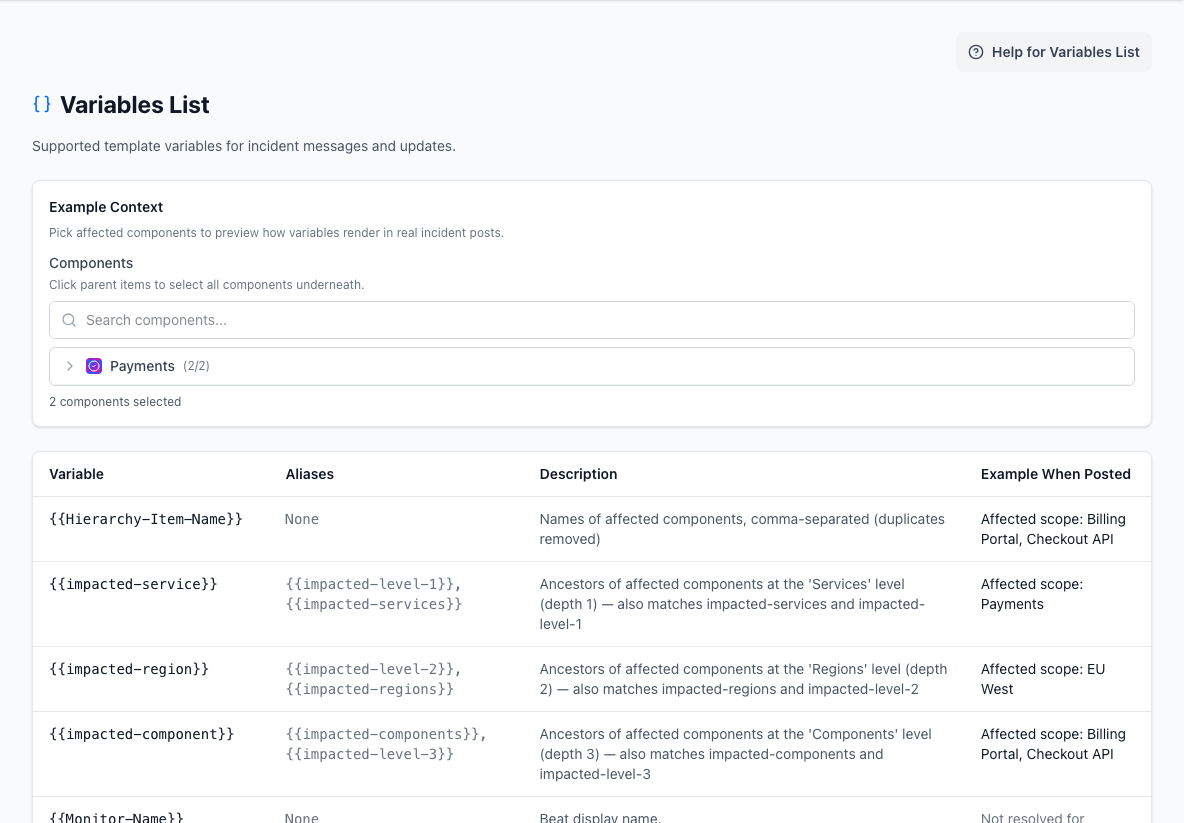Click the Variable column header
Viewport: 1184px width, 823px height.
76,474
